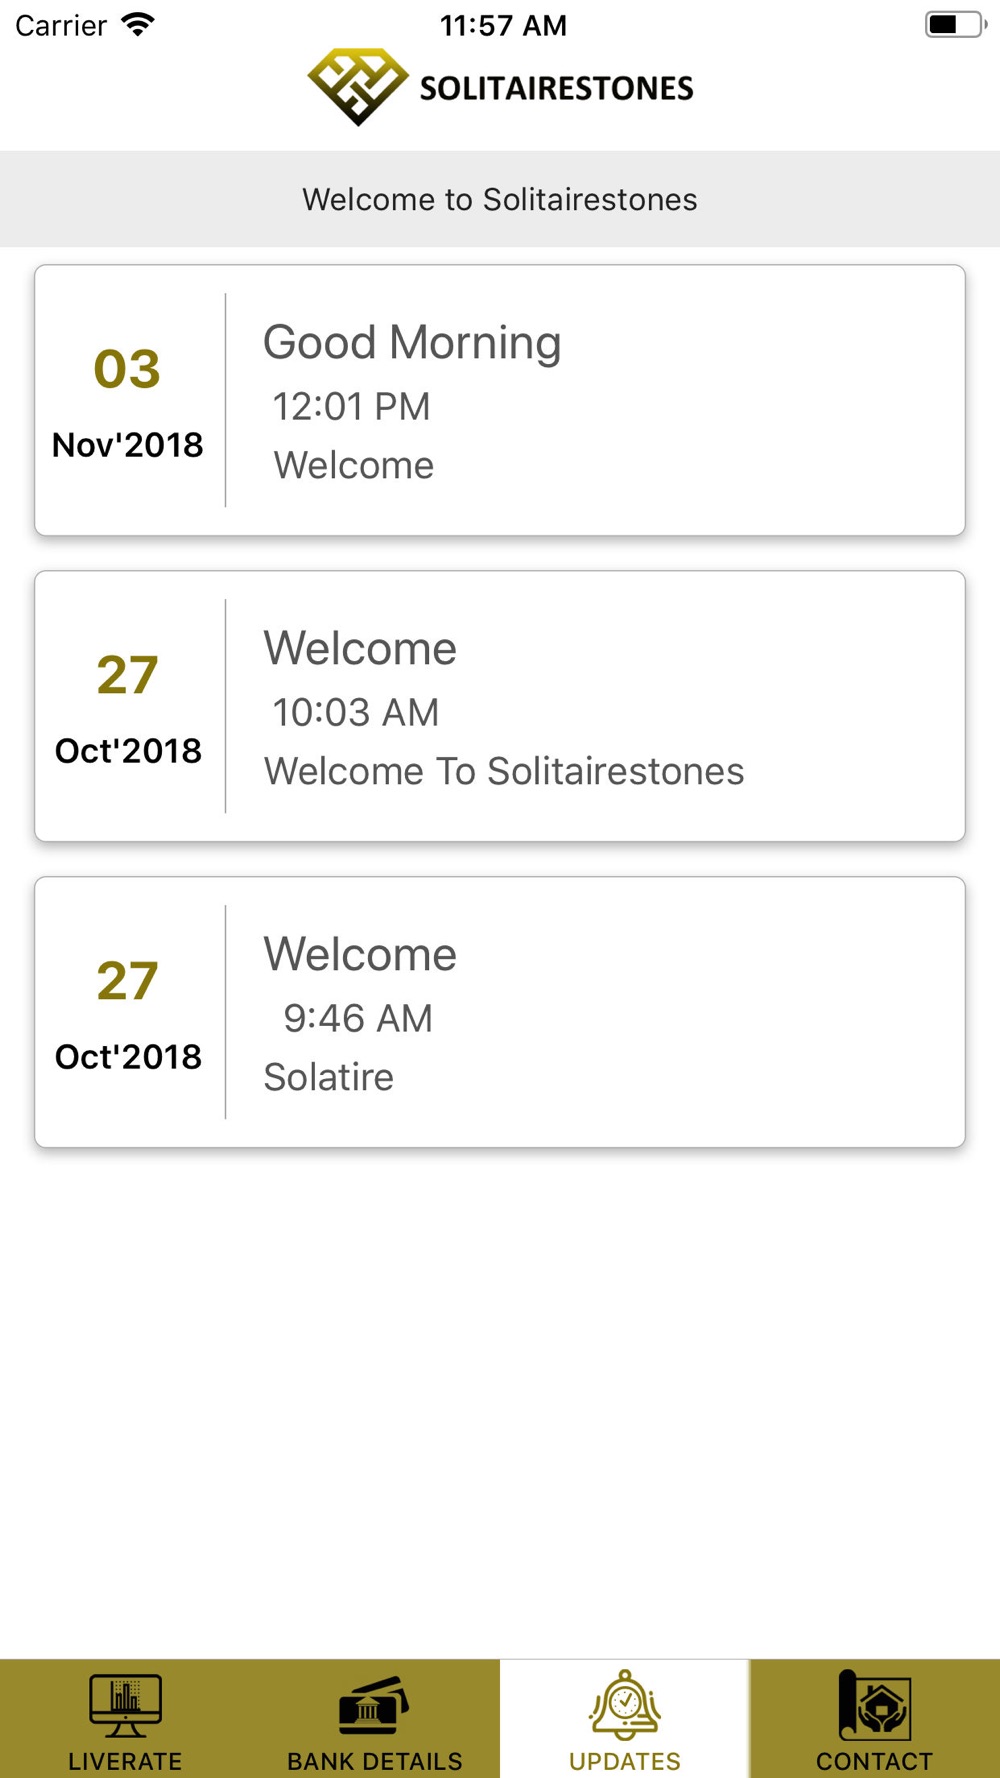Tap the status bar clock

(x=503, y=25)
